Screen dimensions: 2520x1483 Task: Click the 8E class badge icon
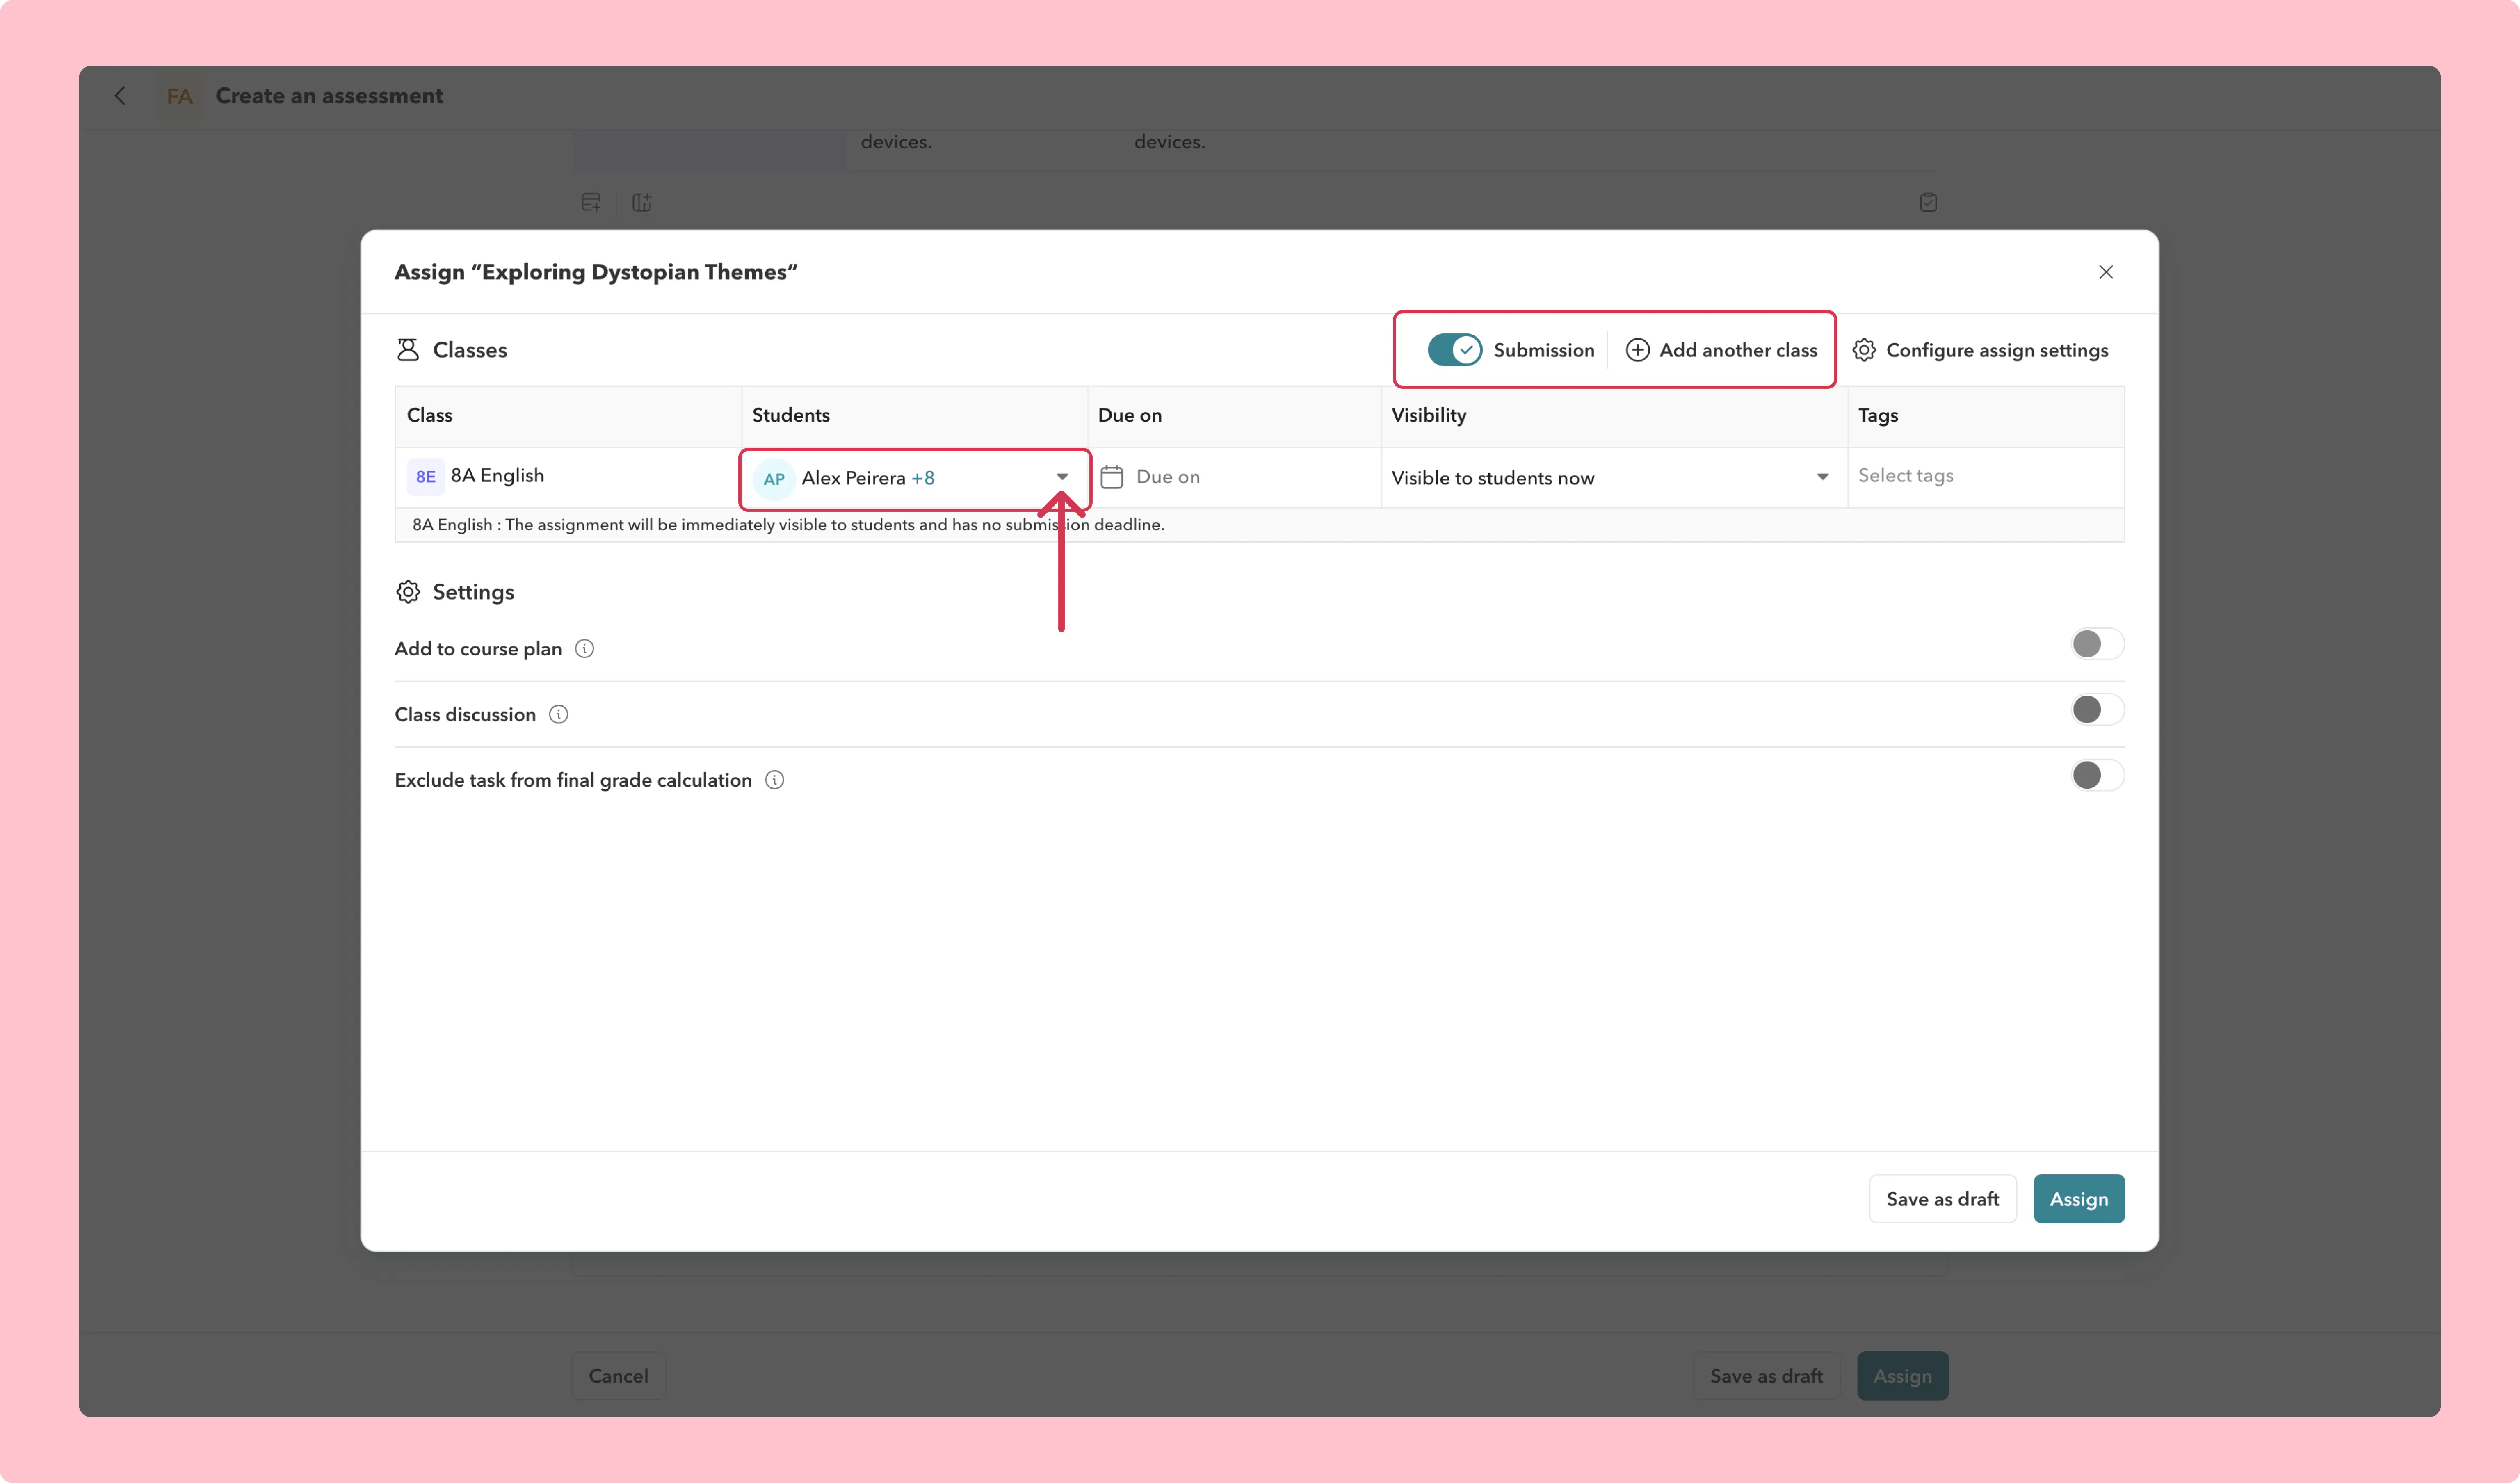point(426,476)
